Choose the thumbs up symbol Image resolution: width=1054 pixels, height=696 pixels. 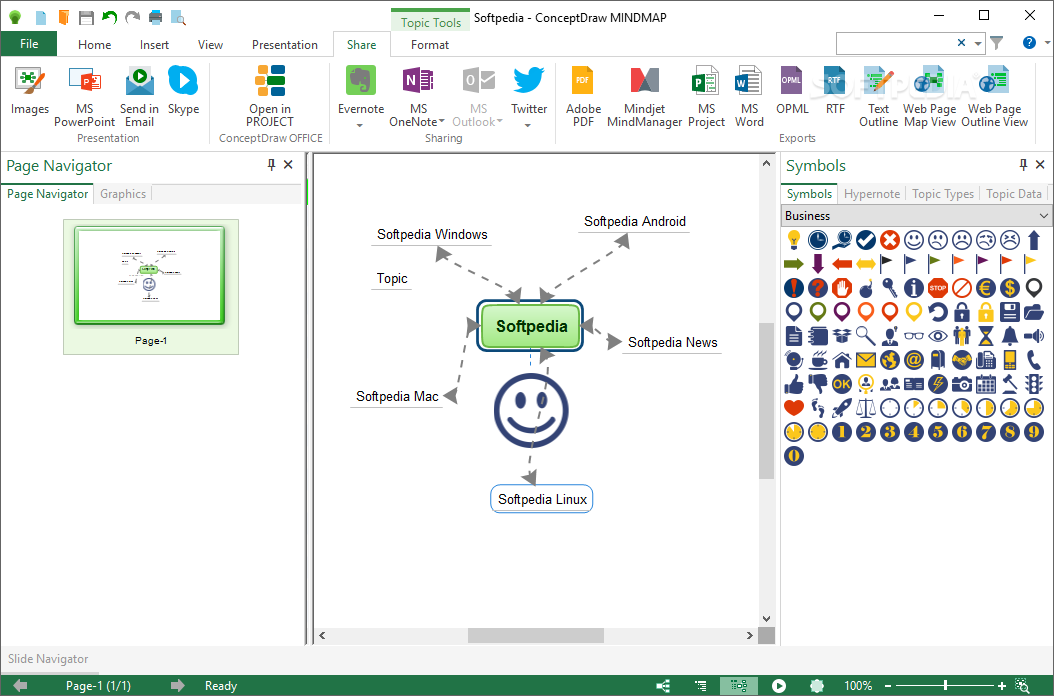(794, 384)
